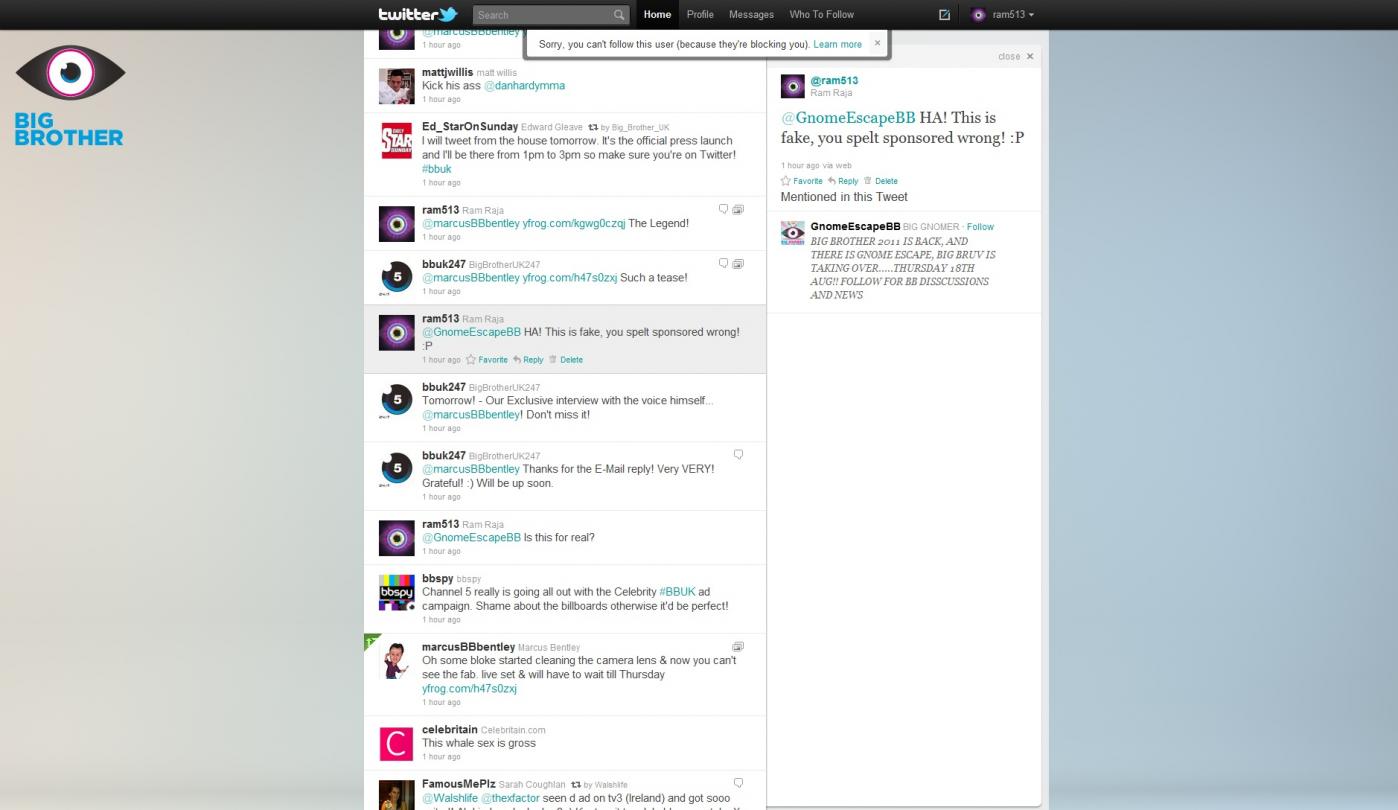Follow GnomeEscapeBB in the details pane

(980, 227)
